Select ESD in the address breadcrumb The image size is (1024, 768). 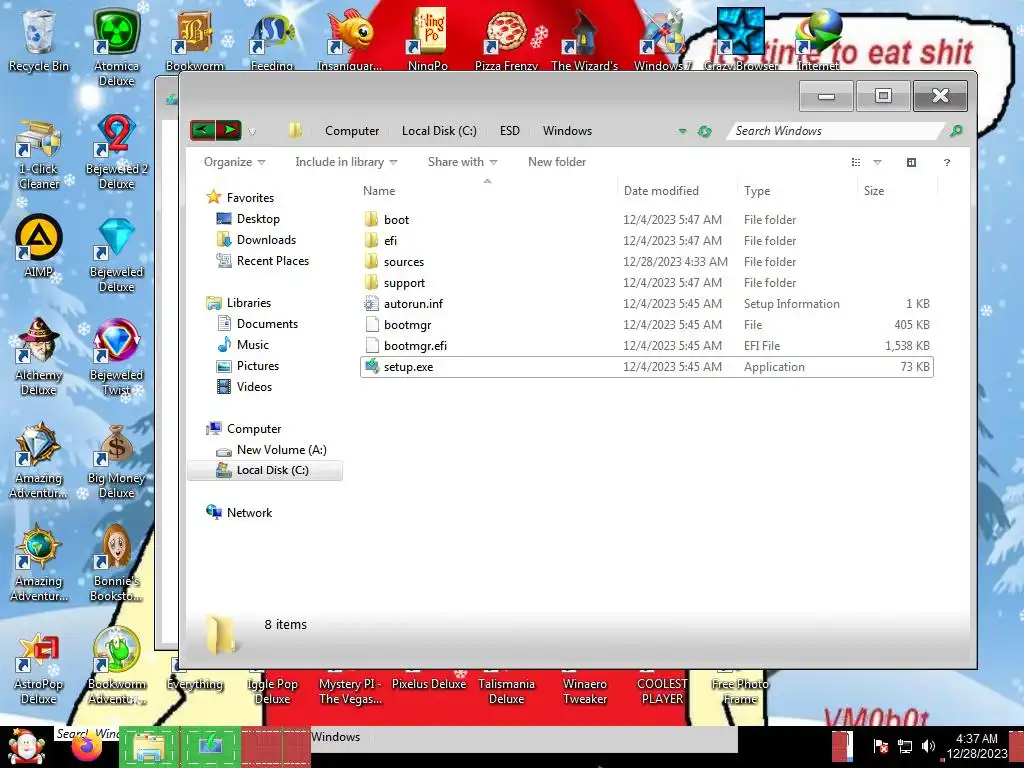point(509,131)
